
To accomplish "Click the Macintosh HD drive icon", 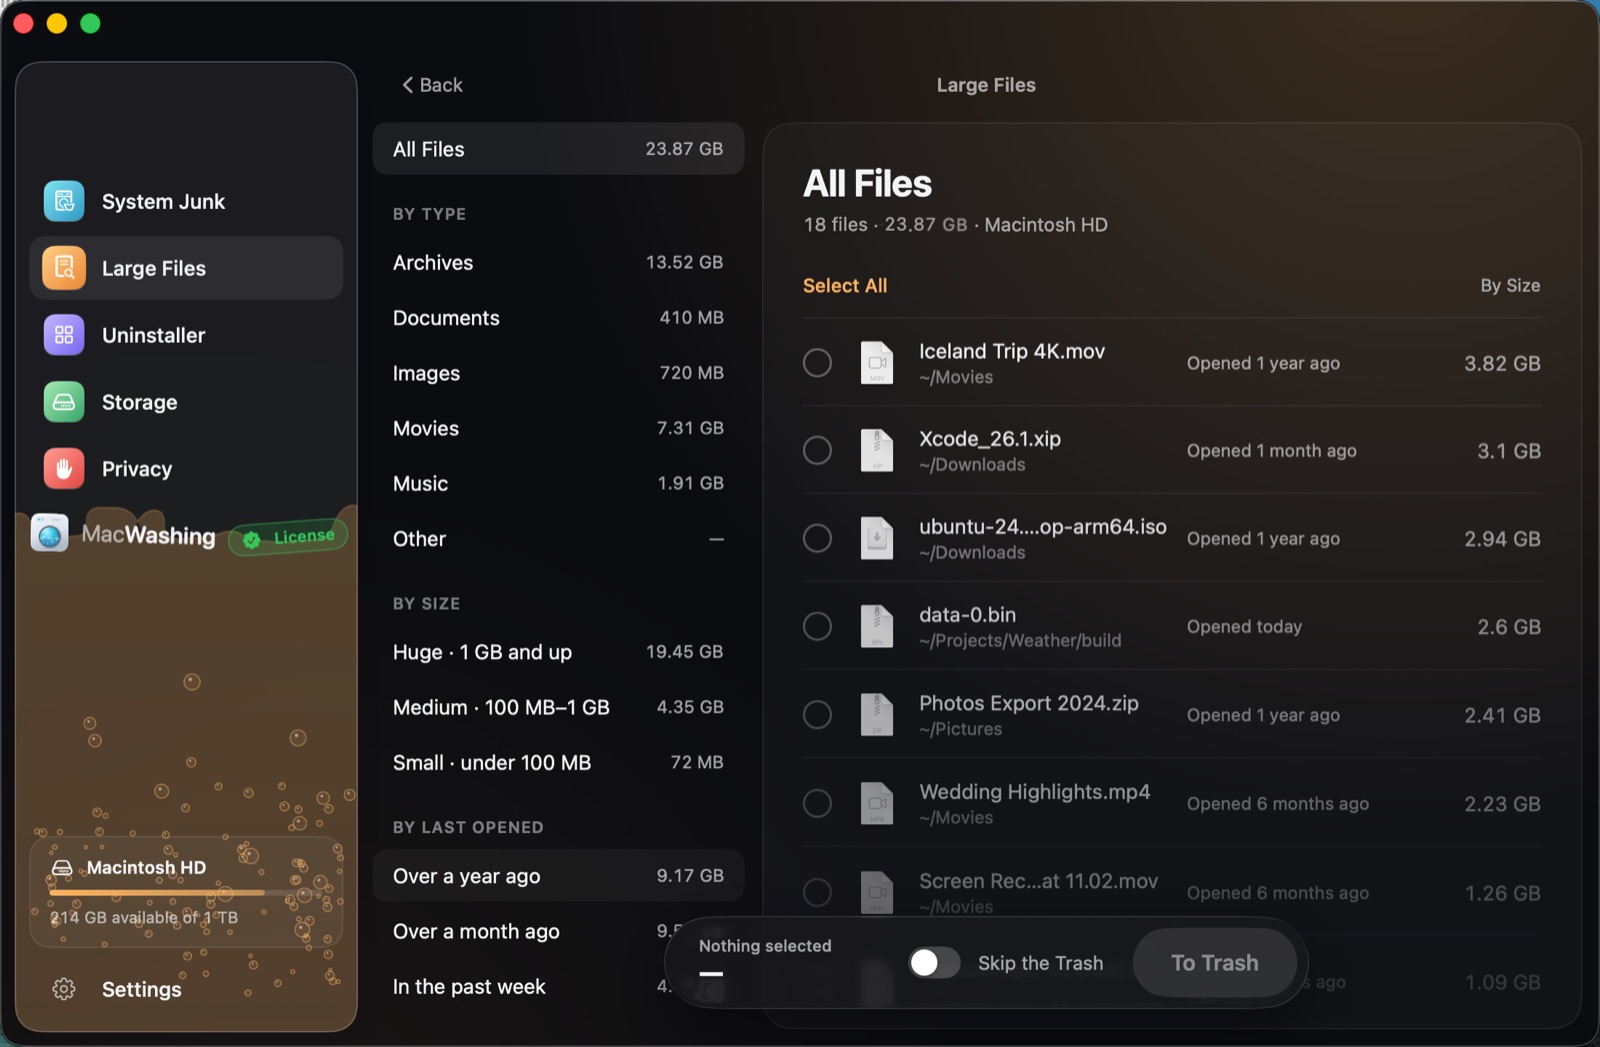I will pyautogui.click(x=62, y=867).
